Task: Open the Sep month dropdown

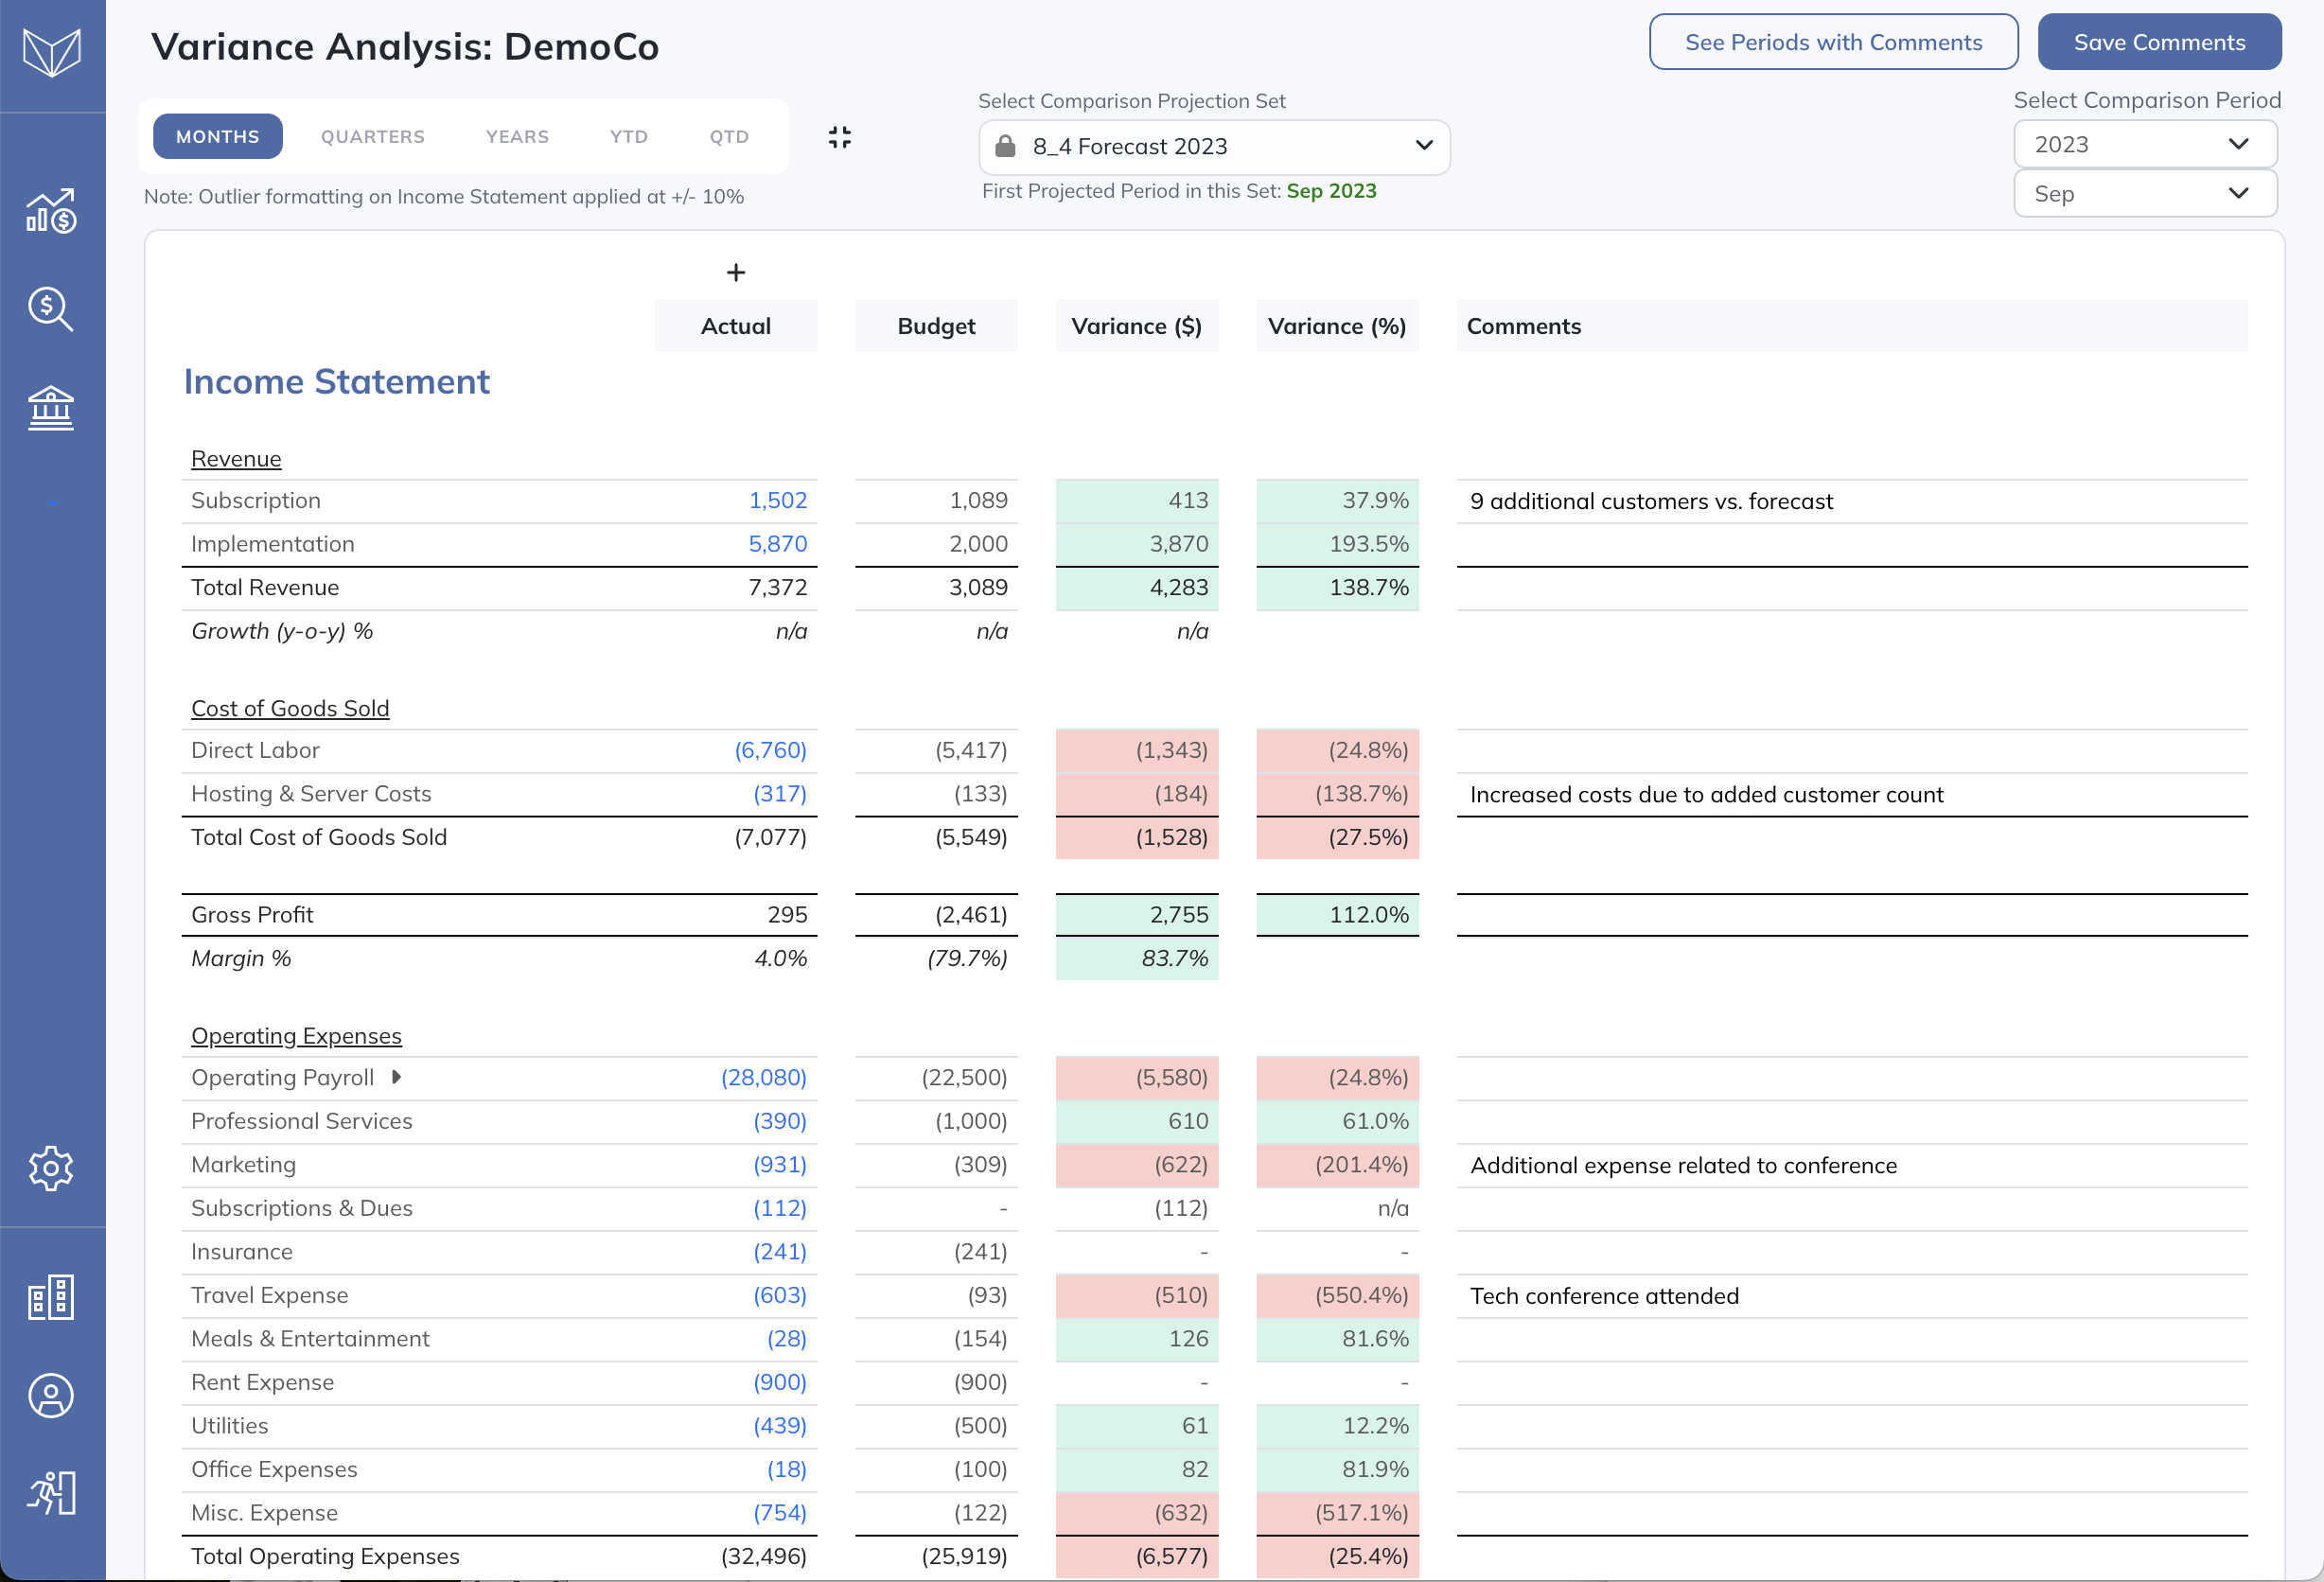Action: (2144, 194)
